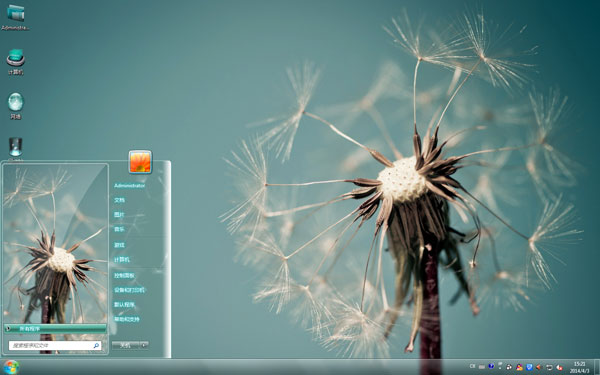Click the 关机 shutdown button
The image size is (600, 375).
pos(126,345)
